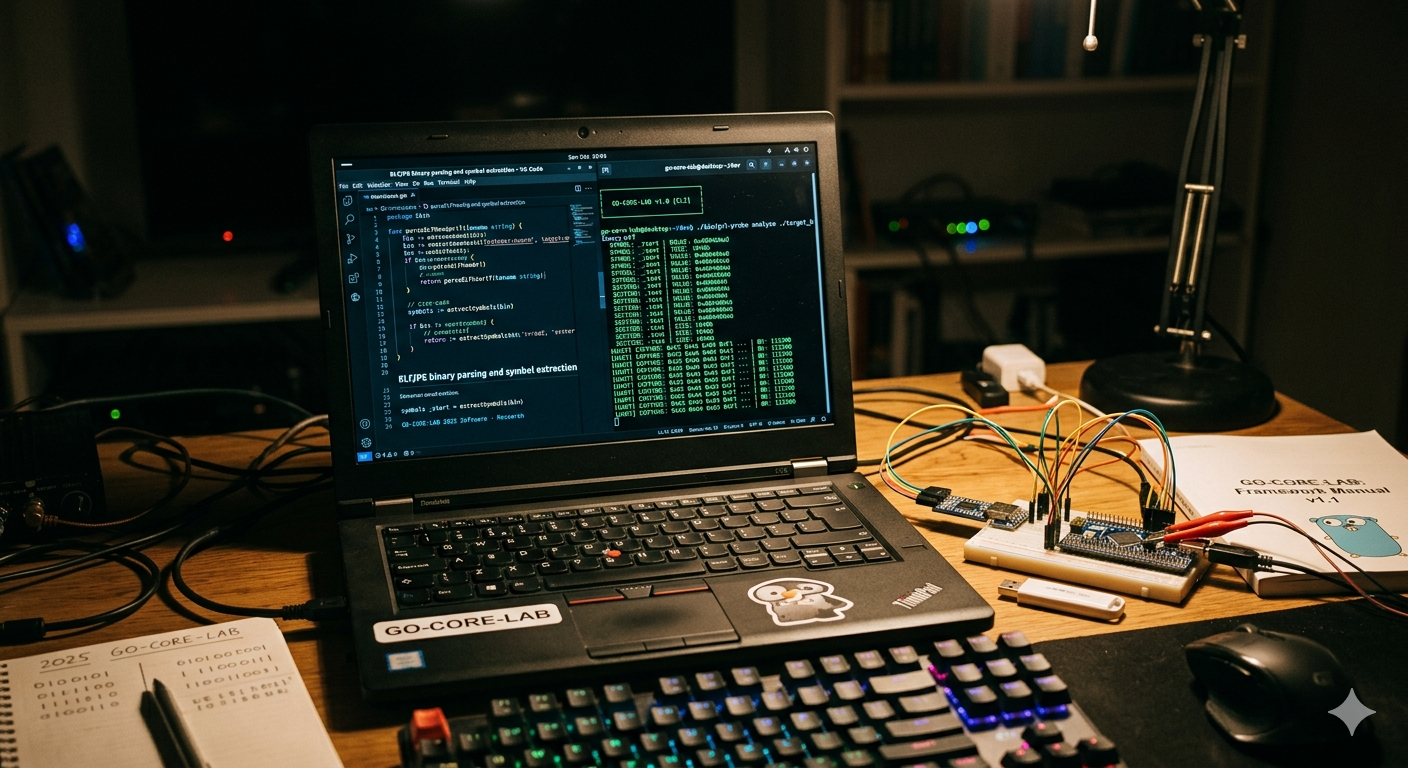The height and width of the screenshot is (768, 1408).
Task: Open the terminal app menu from its titlebar icon
Action: [607, 169]
